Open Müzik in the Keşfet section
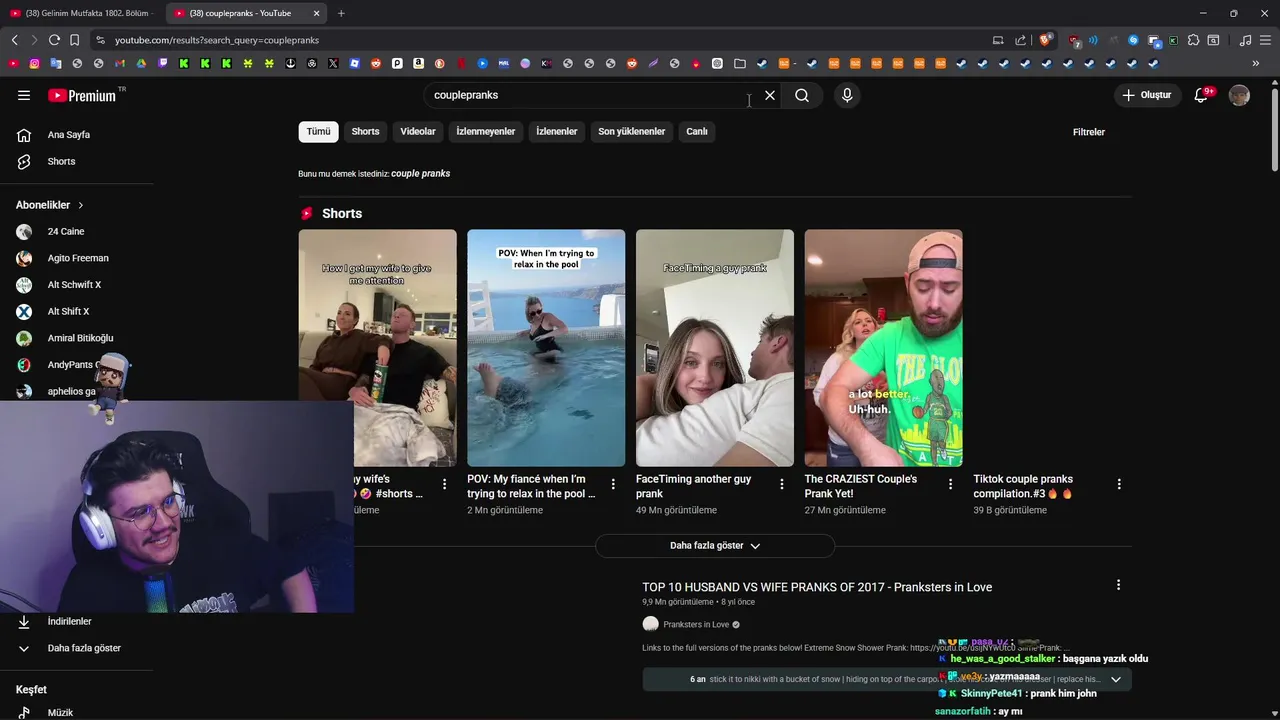This screenshot has width=1280, height=720. (x=60, y=712)
